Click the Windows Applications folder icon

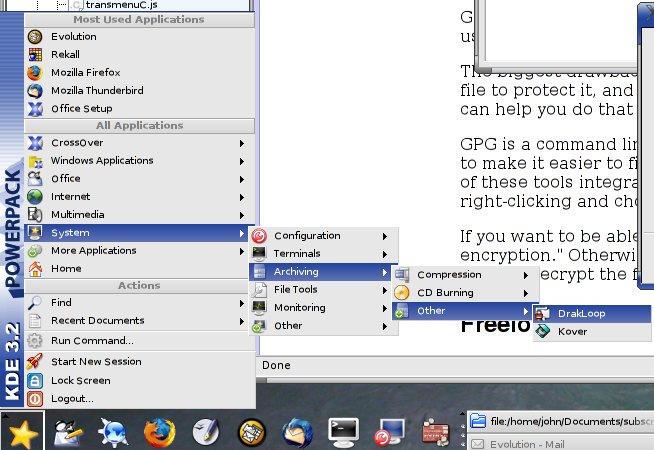(x=35, y=161)
